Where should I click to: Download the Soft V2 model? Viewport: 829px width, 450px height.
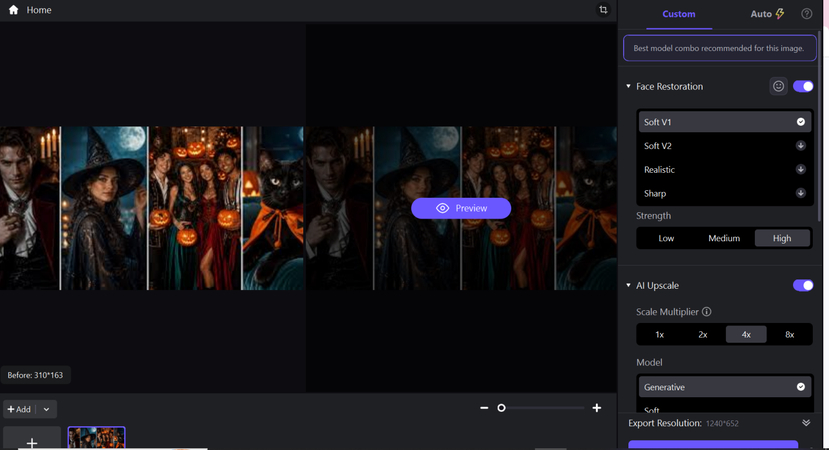(x=800, y=145)
